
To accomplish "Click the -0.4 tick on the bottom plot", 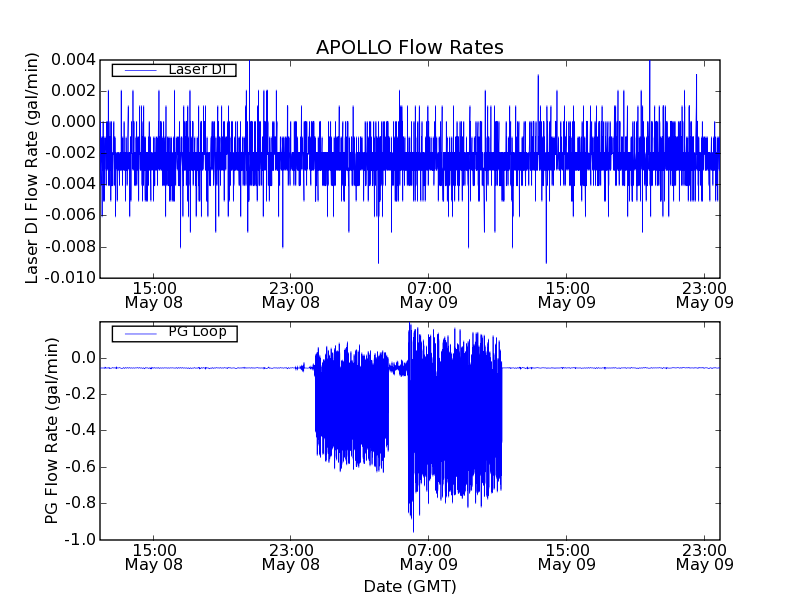I will [80, 430].
